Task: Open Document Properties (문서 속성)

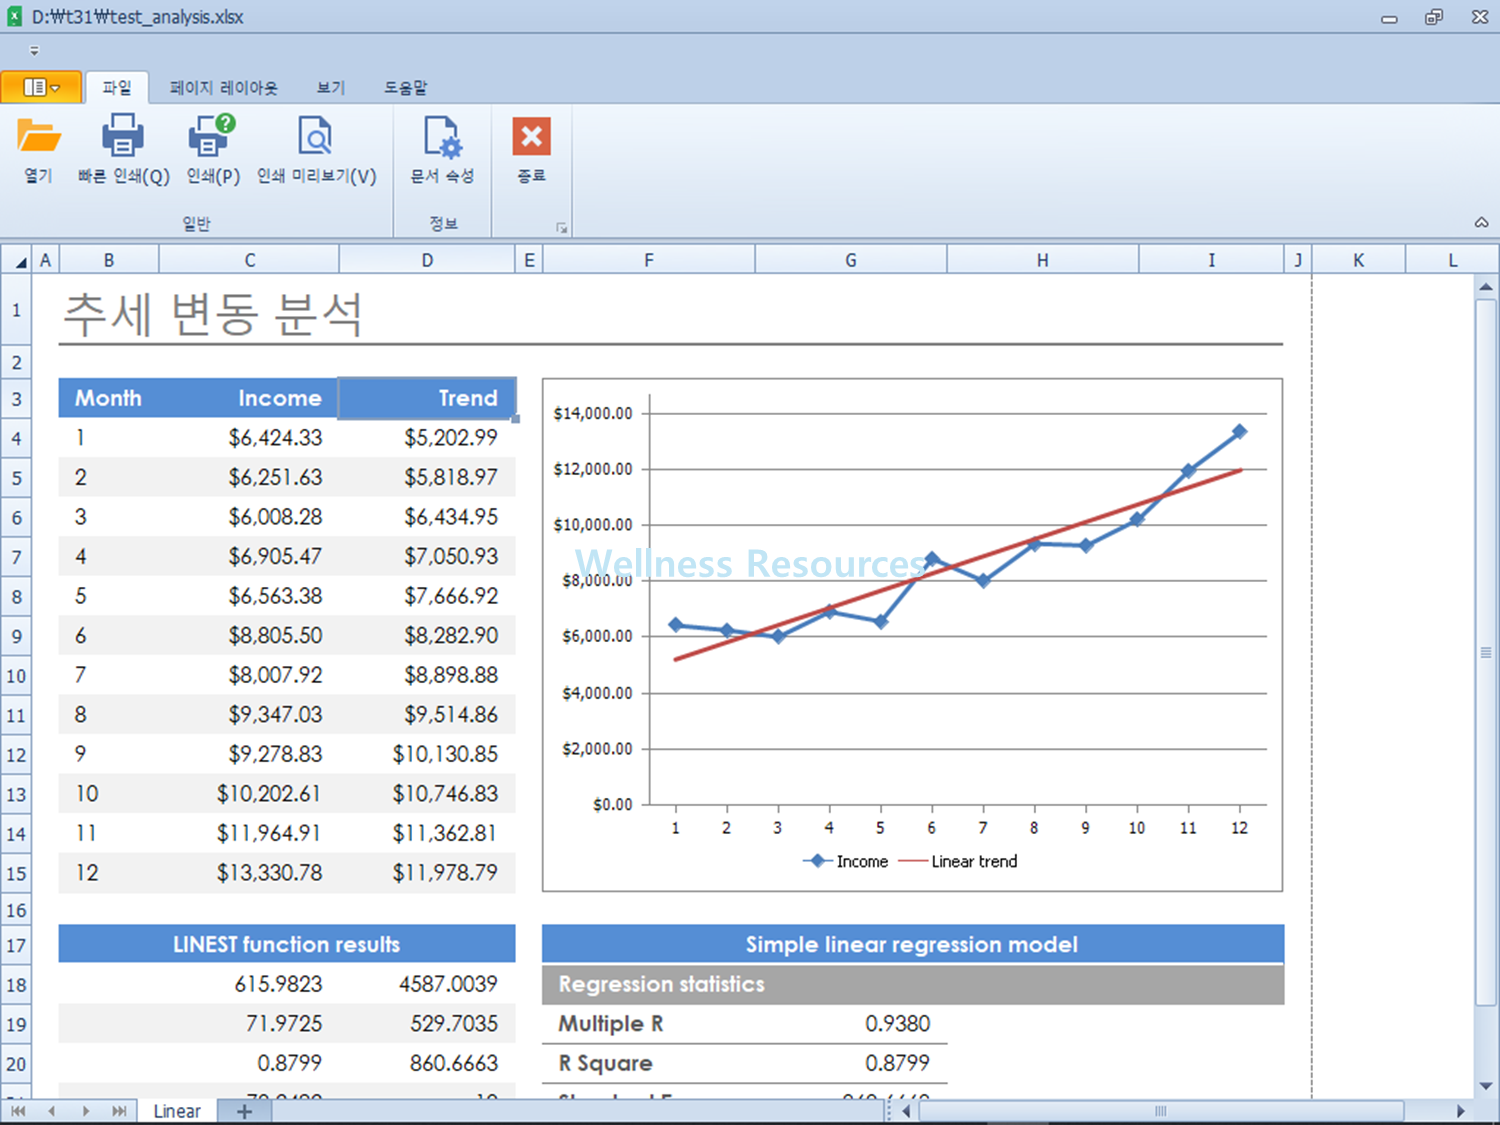Action: (x=442, y=150)
